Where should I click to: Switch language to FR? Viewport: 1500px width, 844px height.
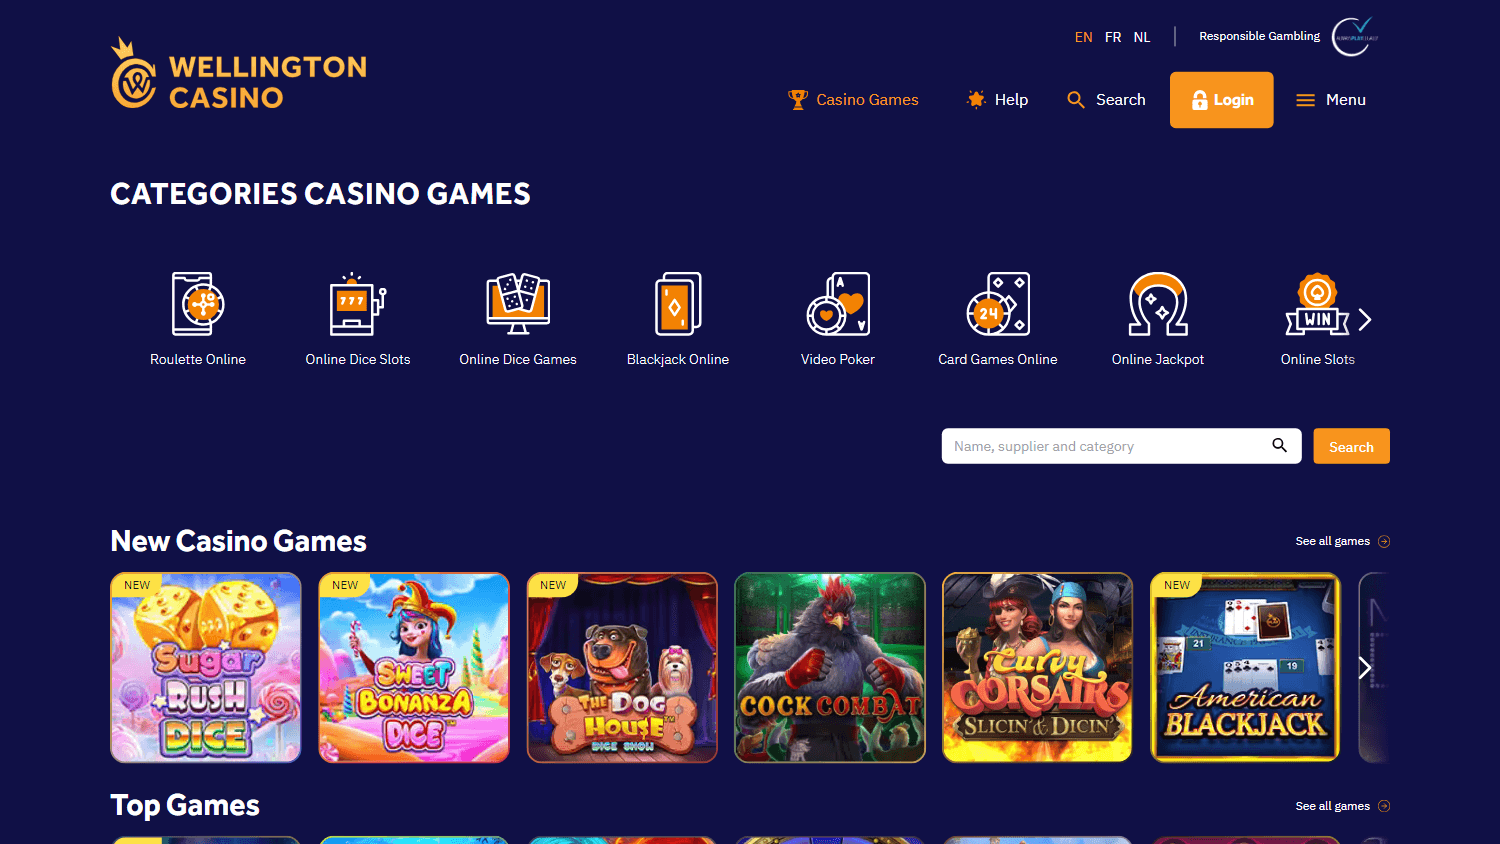(1113, 37)
